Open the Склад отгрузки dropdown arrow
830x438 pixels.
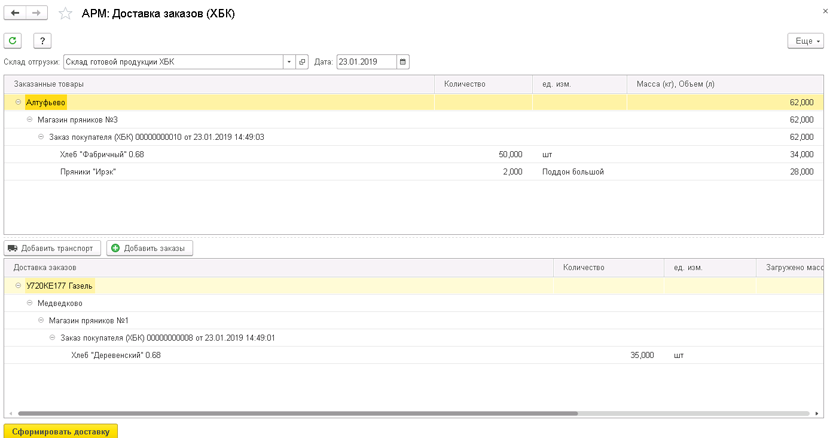(289, 62)
